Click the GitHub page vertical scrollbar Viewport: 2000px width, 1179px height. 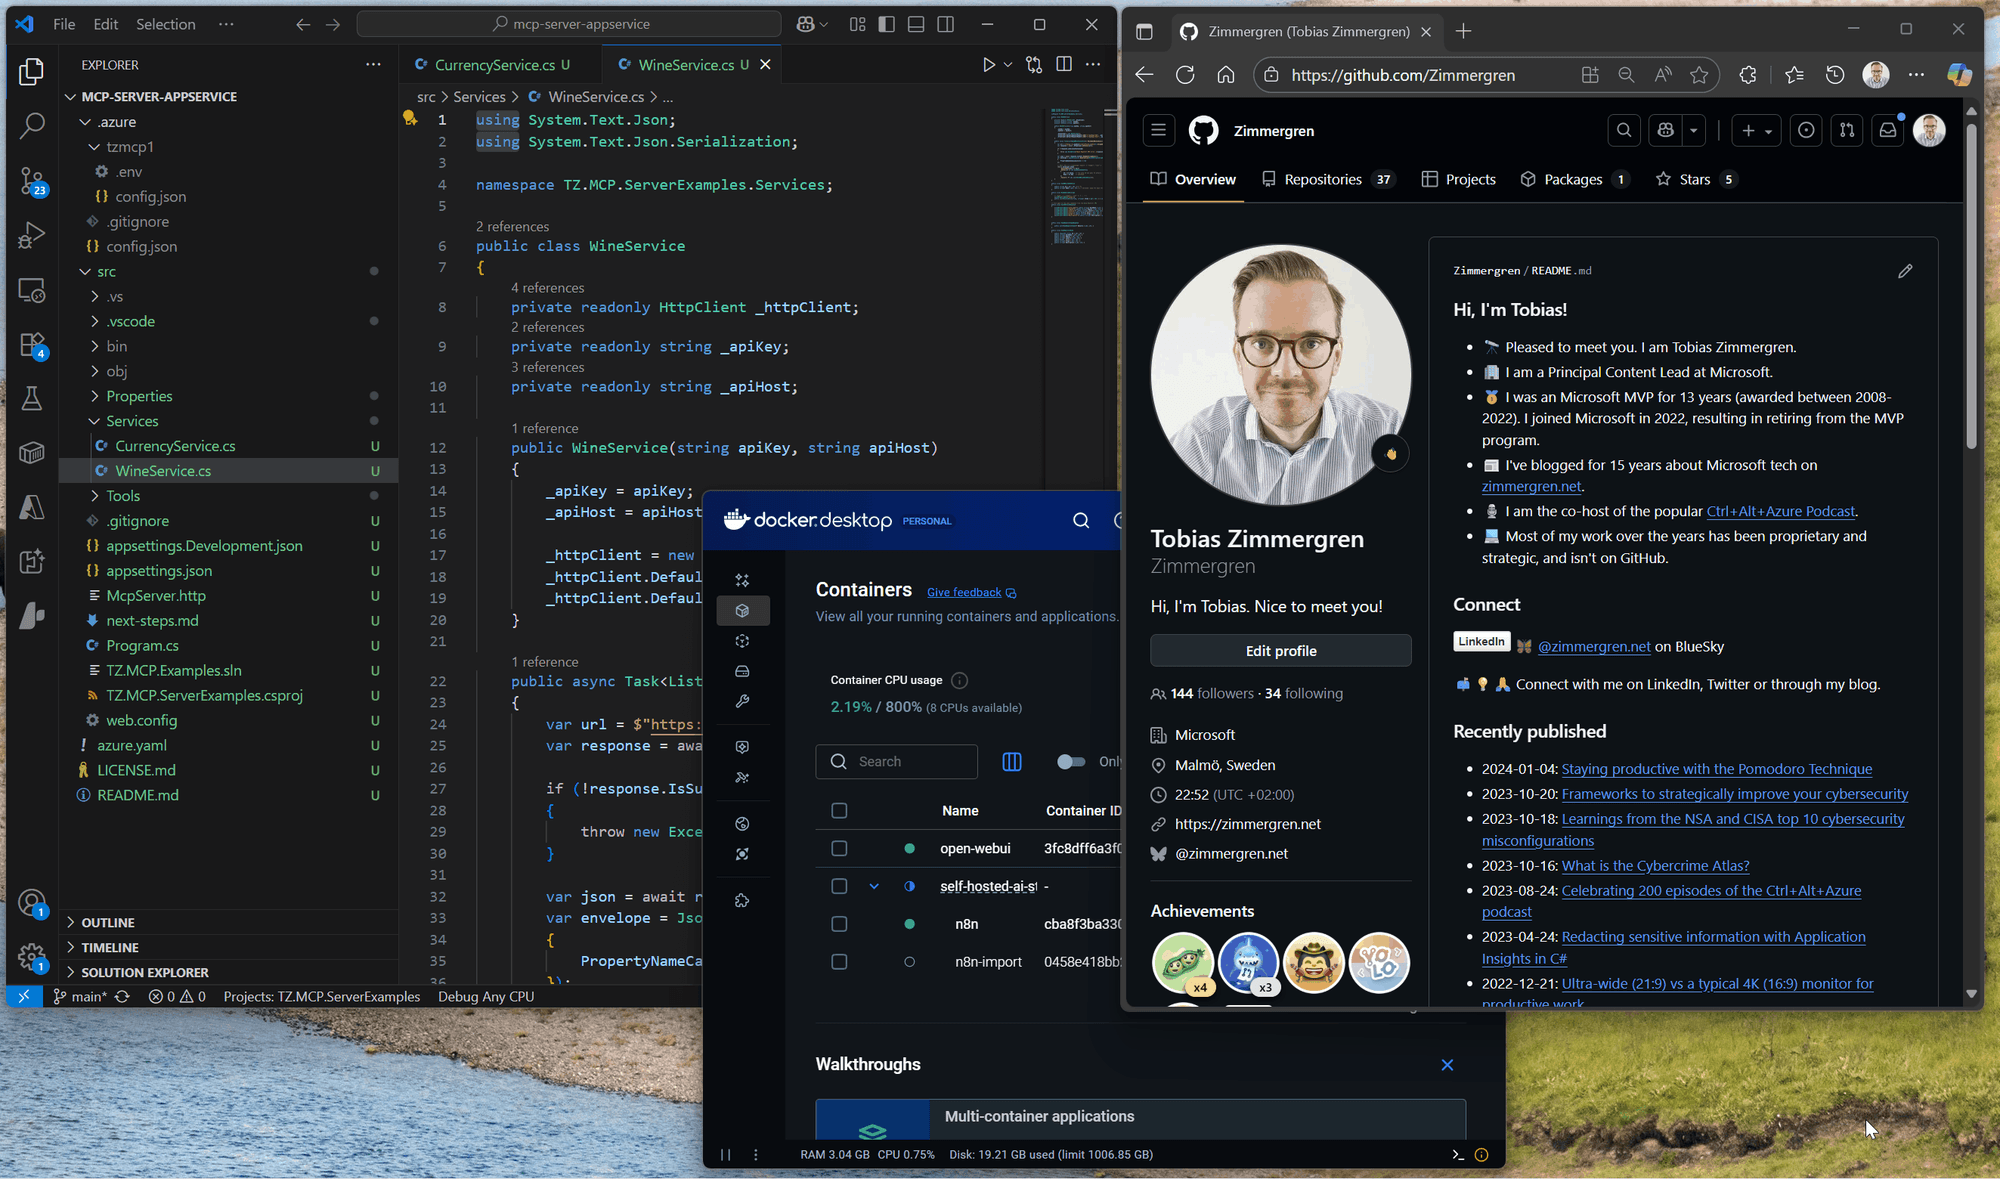point(1971,285)
